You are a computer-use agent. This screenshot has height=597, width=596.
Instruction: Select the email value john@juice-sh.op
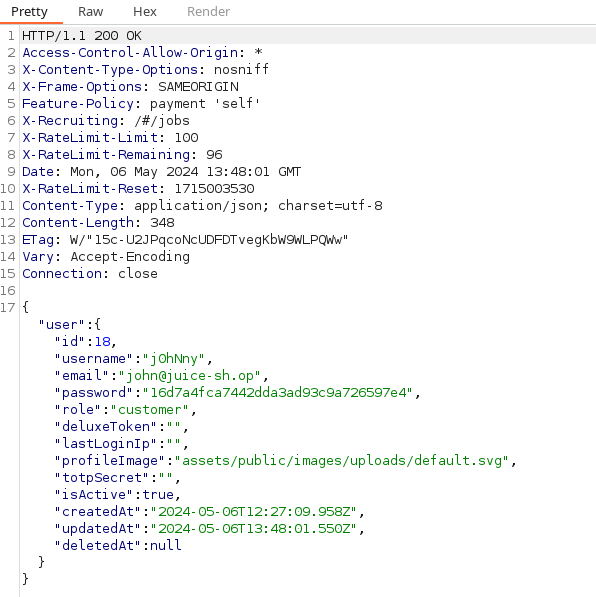(x=189, y=376)
